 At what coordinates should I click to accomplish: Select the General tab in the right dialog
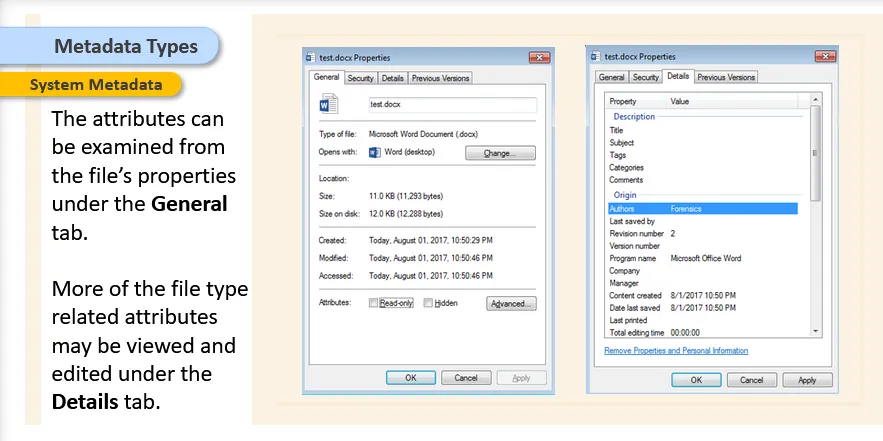click(x=611, y=77)
